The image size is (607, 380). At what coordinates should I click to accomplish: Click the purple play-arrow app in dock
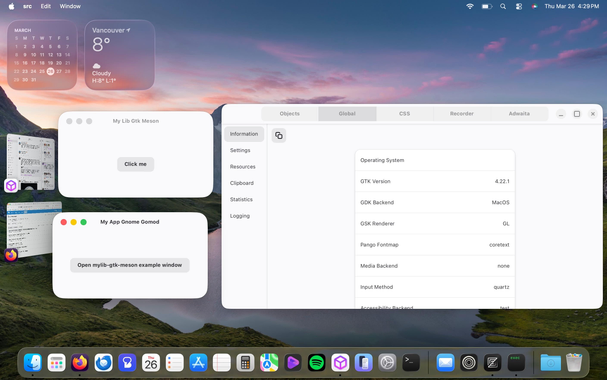(293, 363)
